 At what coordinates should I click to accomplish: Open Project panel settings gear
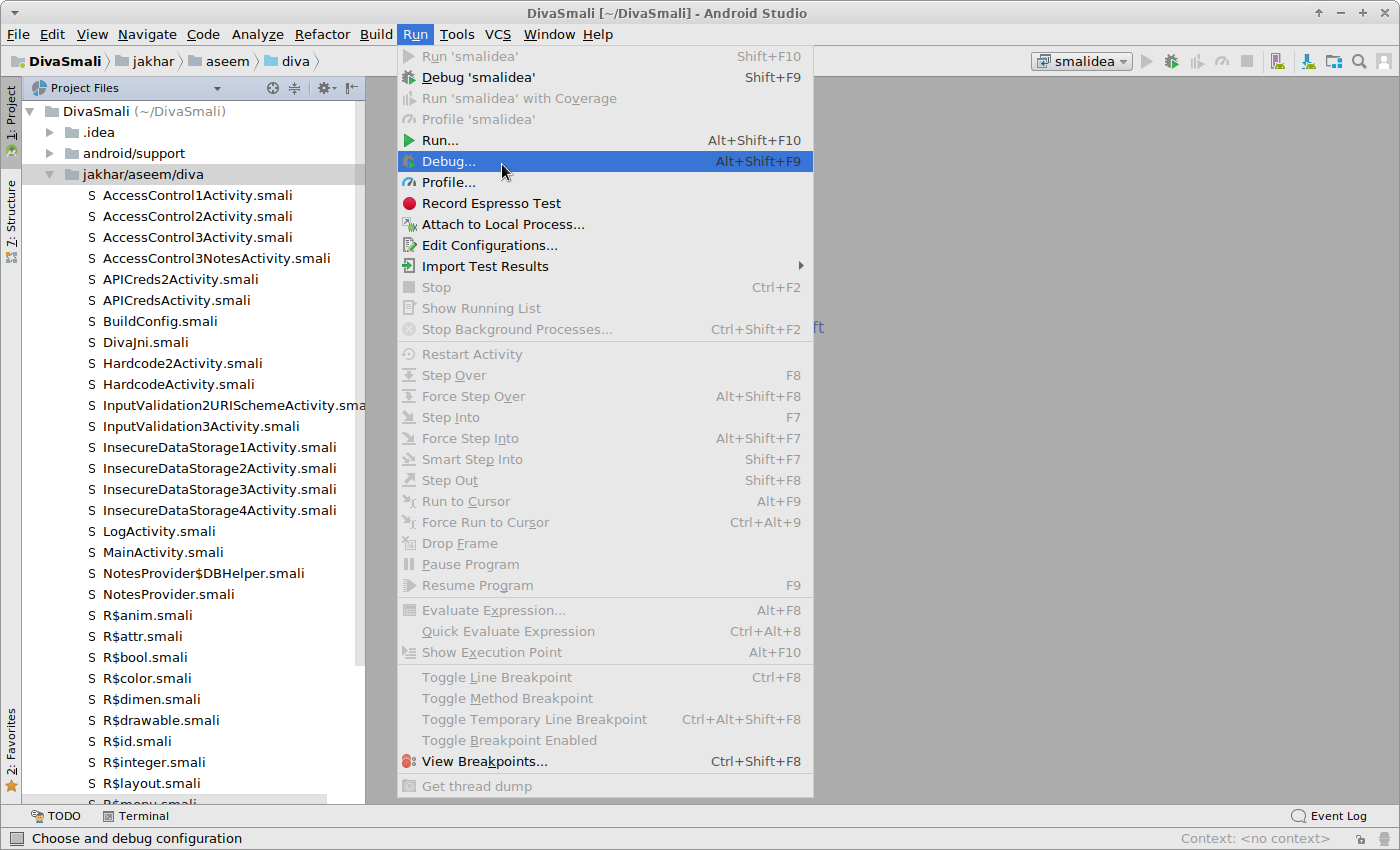pyautogui.click(x=324, y=88)
